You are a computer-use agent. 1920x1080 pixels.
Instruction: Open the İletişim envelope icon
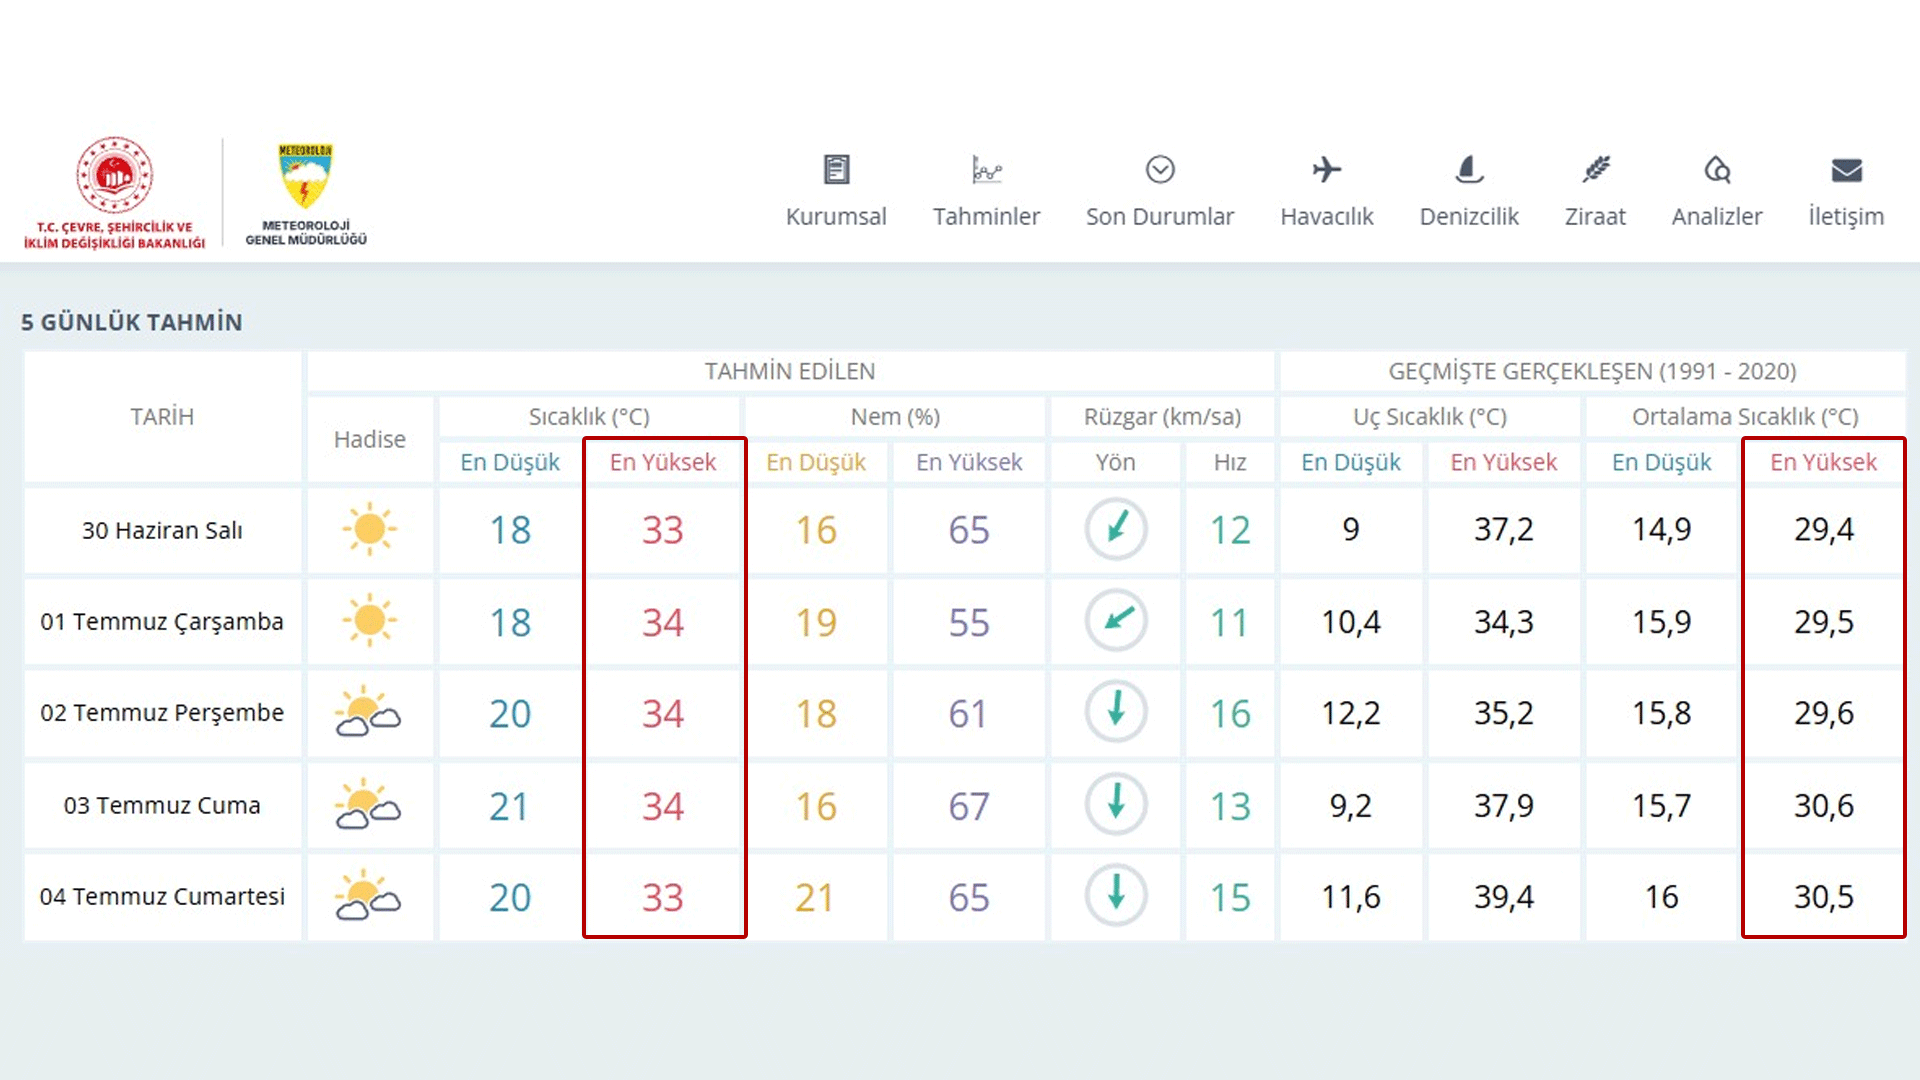click(1846, 170)
